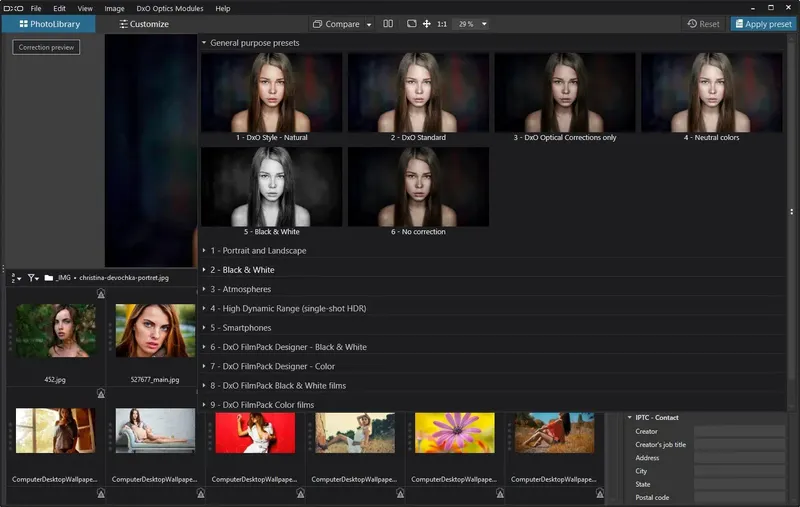Expand the 3 - Atmospheres preset group

(x=239, y=289)
